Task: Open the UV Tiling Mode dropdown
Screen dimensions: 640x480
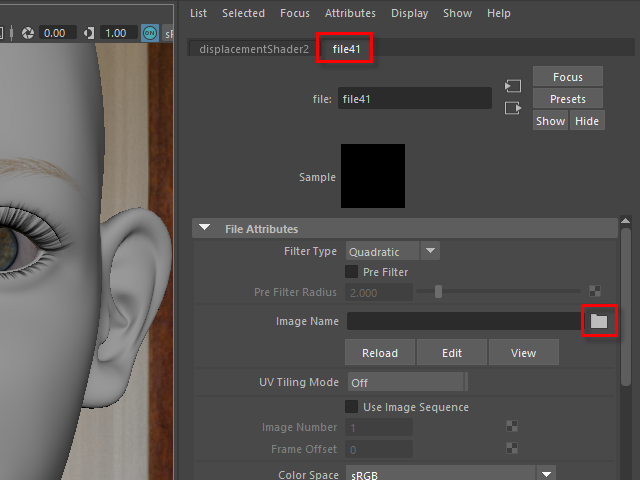Action: 407,383
